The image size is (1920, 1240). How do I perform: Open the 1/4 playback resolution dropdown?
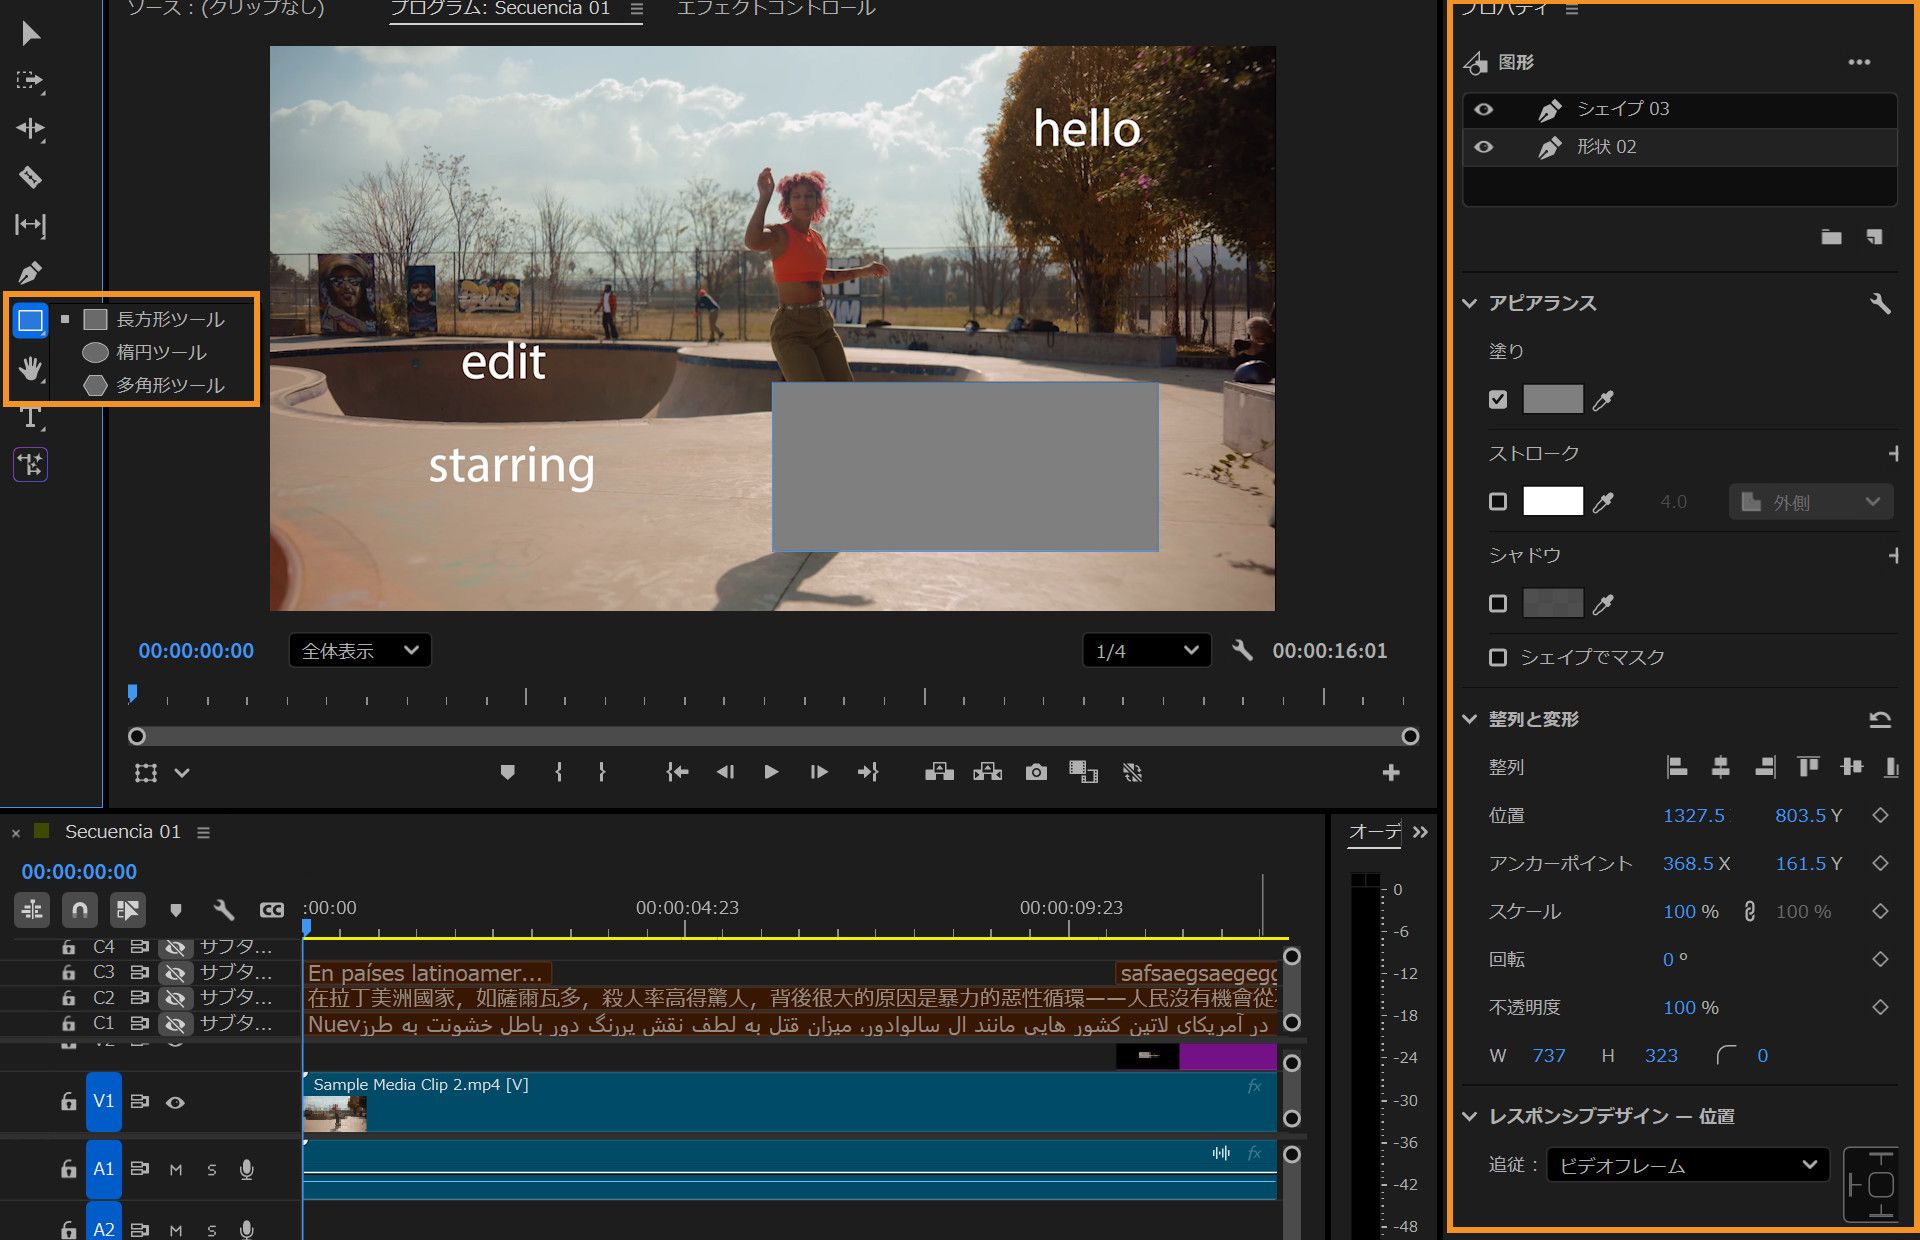click(x=1146, y=650)
